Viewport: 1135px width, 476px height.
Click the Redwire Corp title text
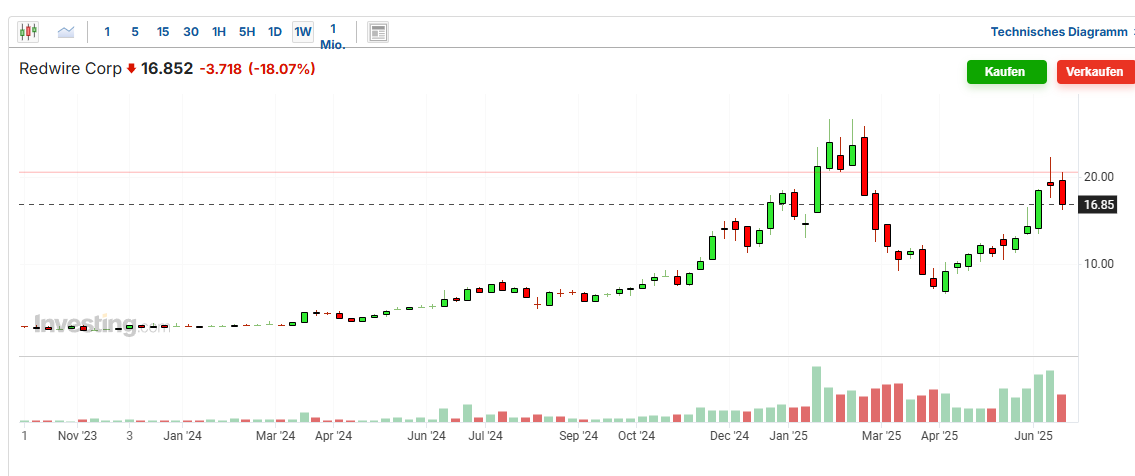[70, 69]
